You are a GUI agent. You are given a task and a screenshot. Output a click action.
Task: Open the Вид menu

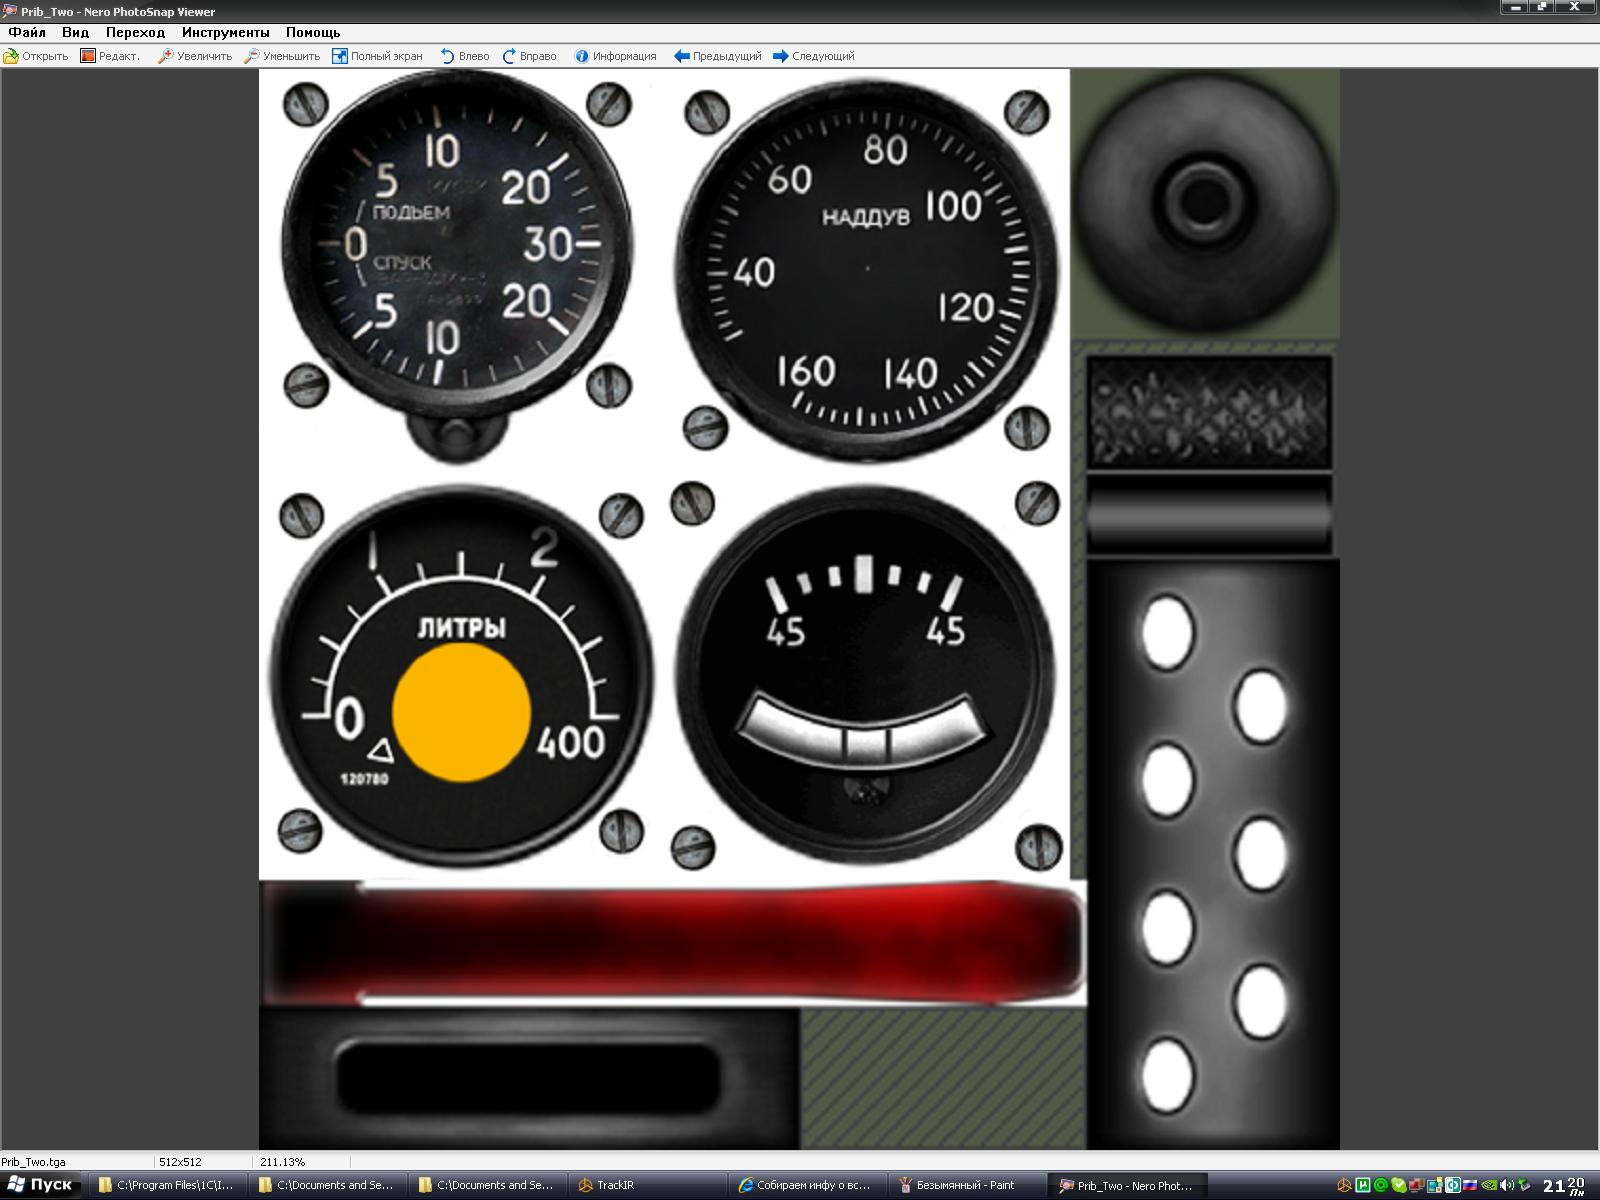click(75, 33)
